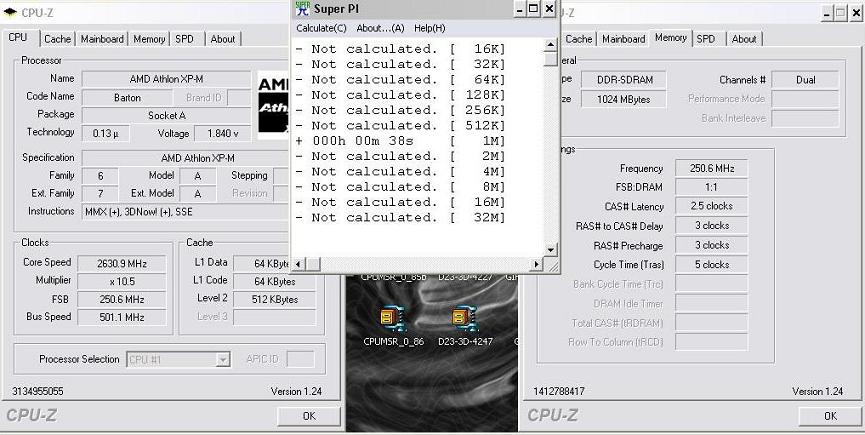Click L1 Code value 64 KBytes

(275, 281)
